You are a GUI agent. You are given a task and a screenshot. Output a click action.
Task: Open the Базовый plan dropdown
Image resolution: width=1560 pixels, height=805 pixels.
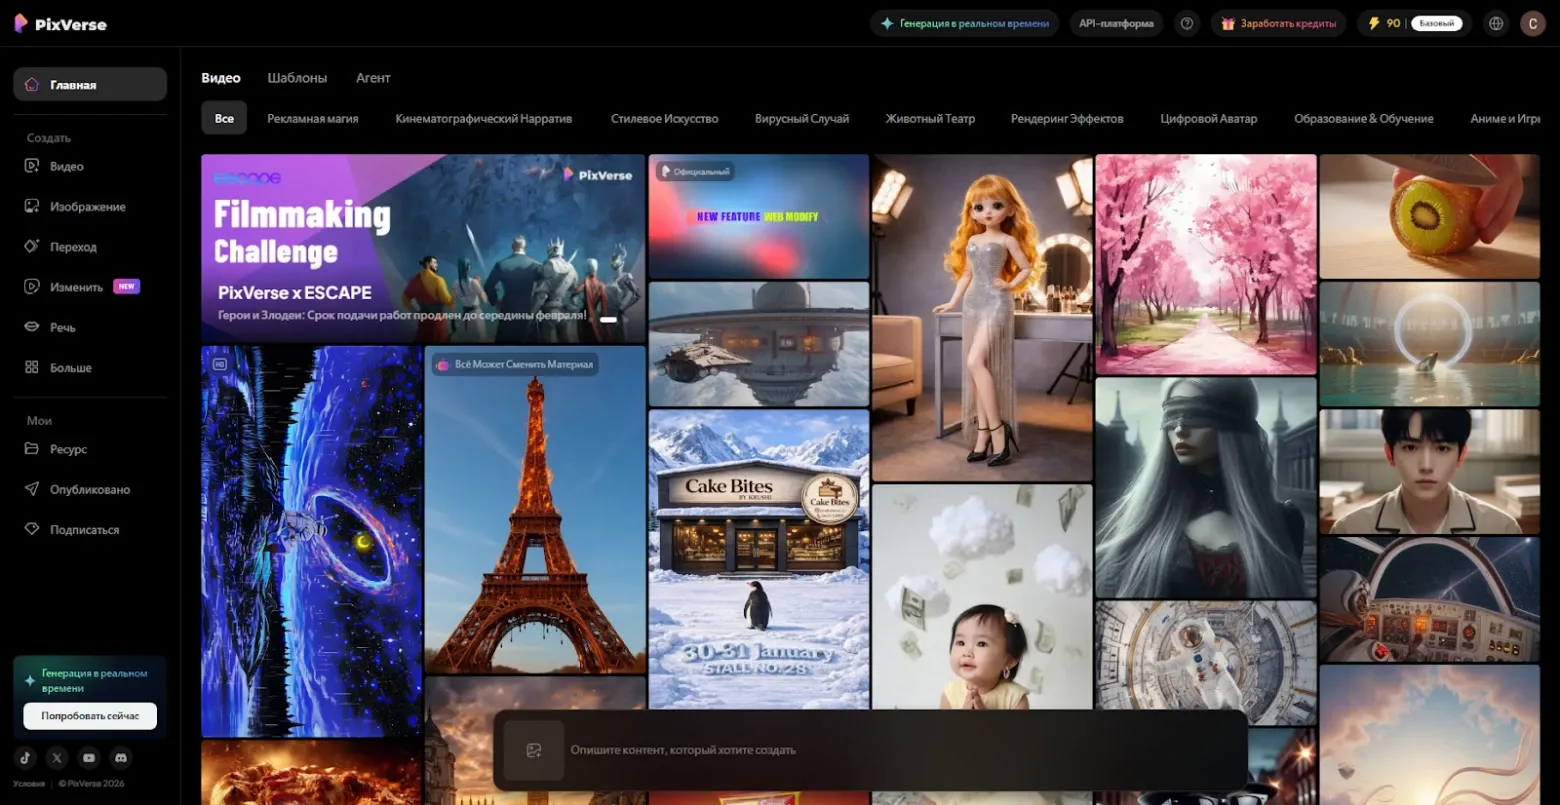[1439, 22]
